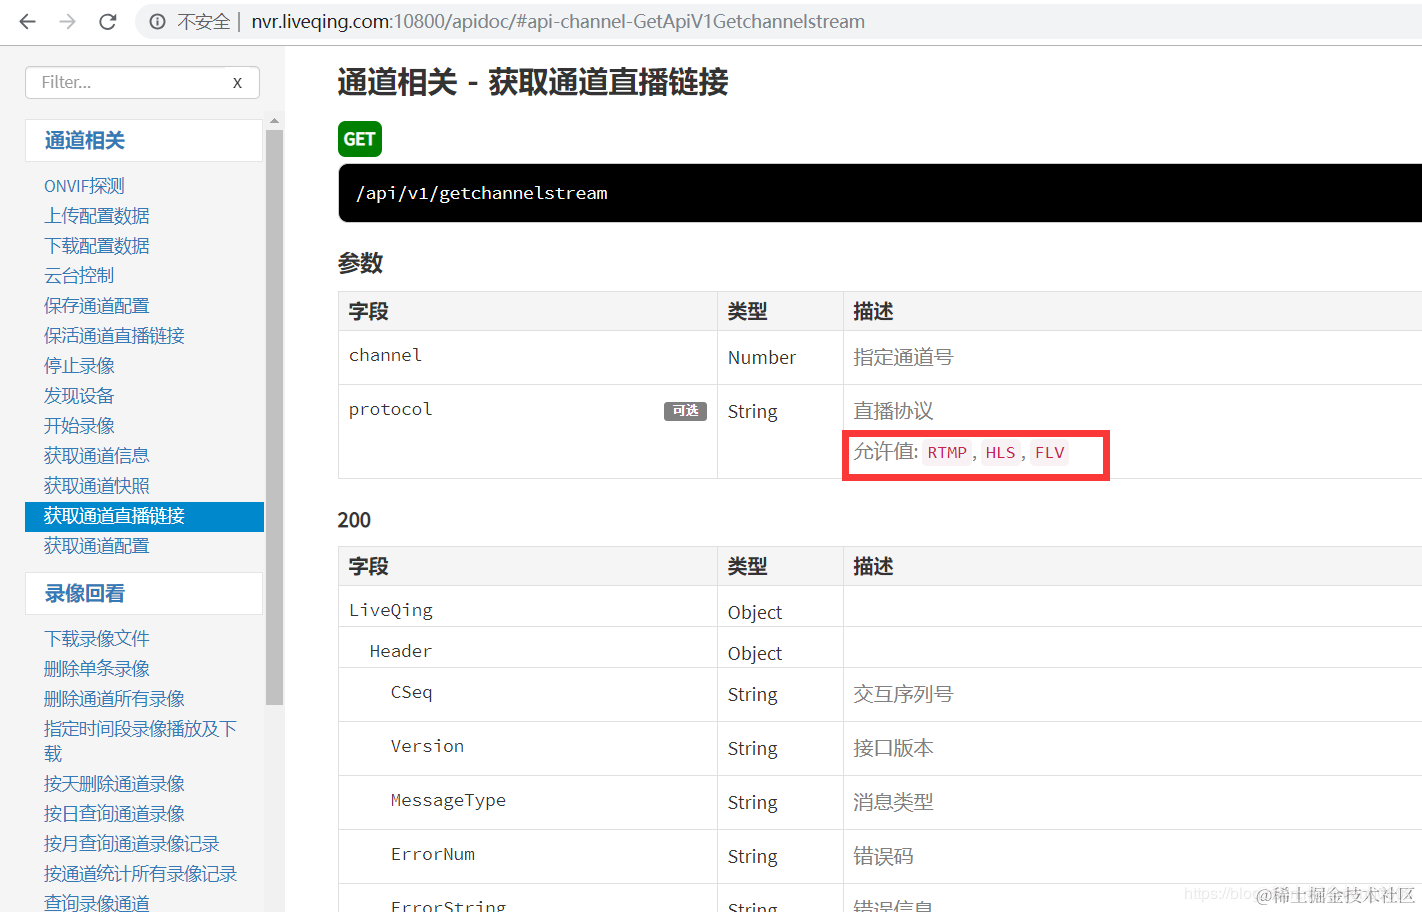Open the 开始录像 link

pyautogui.click(x=79, y=426)
